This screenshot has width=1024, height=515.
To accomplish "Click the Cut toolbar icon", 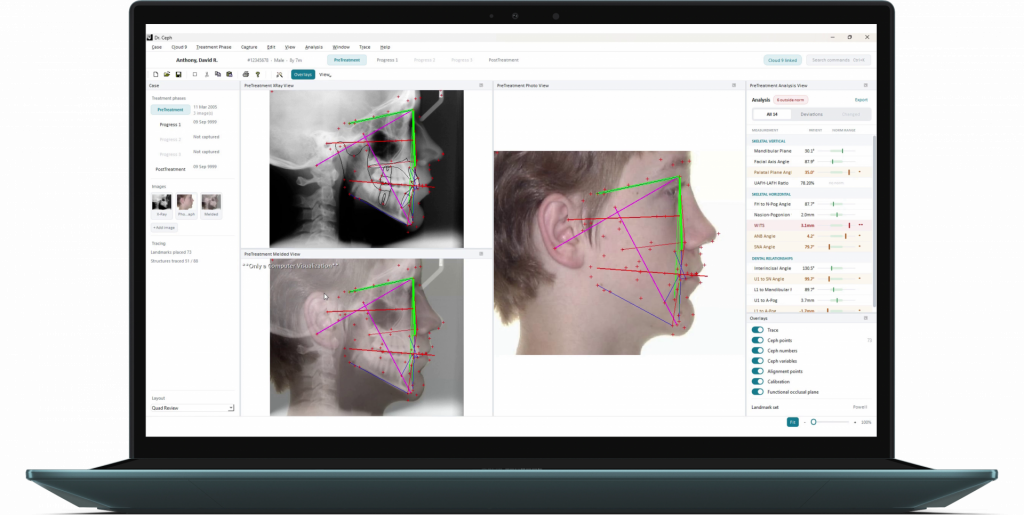I will point(207,74).
